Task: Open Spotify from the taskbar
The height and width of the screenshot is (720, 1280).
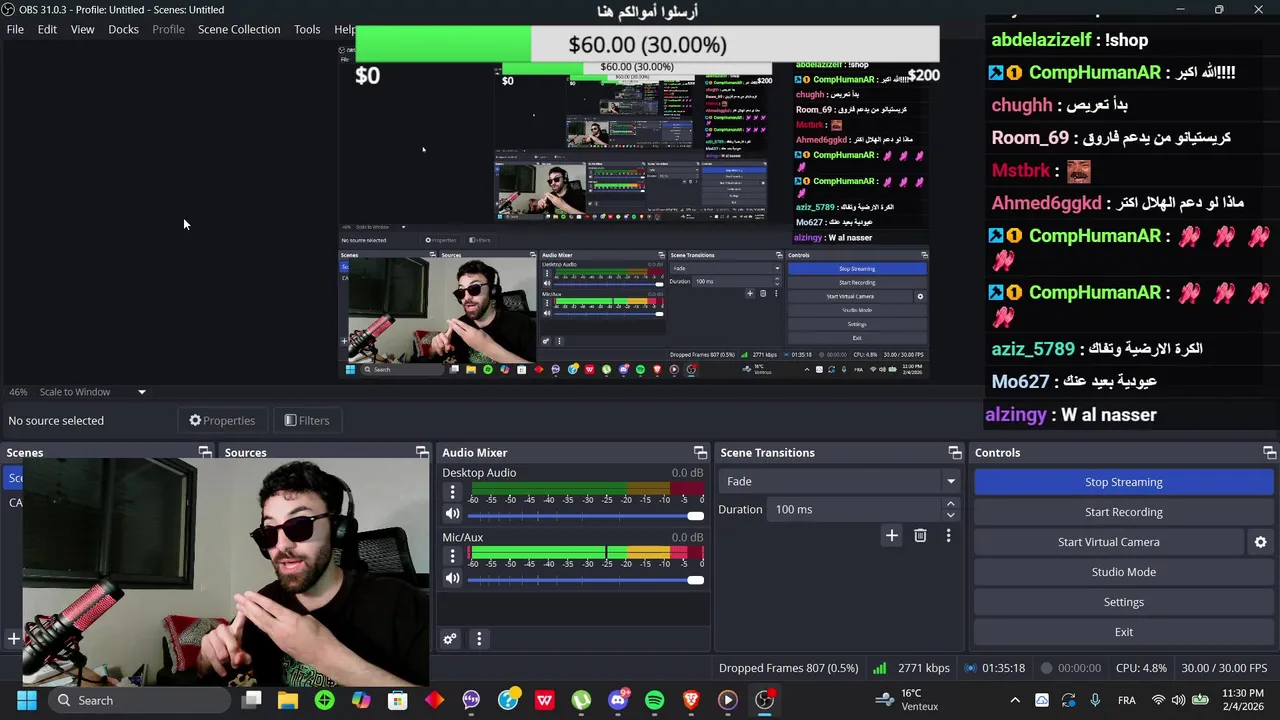Action: click(654, 700)
